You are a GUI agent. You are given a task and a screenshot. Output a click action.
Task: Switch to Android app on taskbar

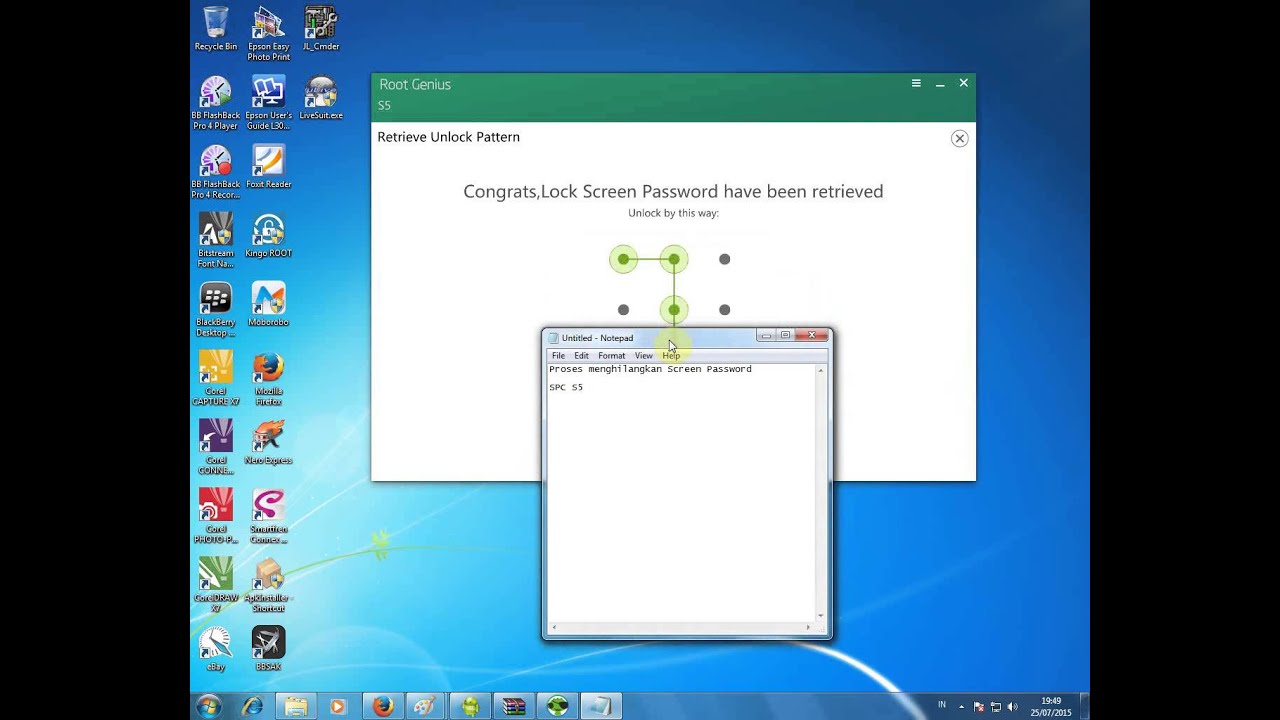[470, 706]
